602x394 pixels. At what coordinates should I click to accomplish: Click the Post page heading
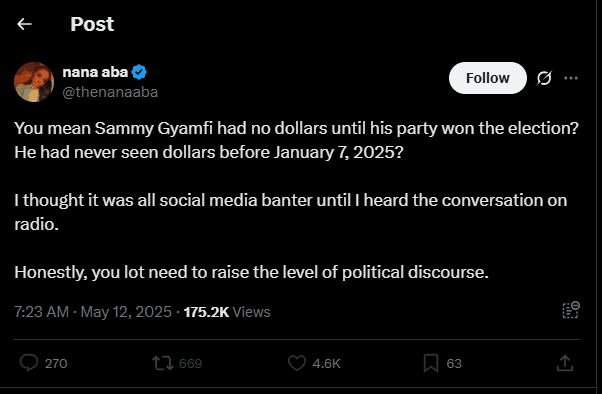click(x=92, y=24)
